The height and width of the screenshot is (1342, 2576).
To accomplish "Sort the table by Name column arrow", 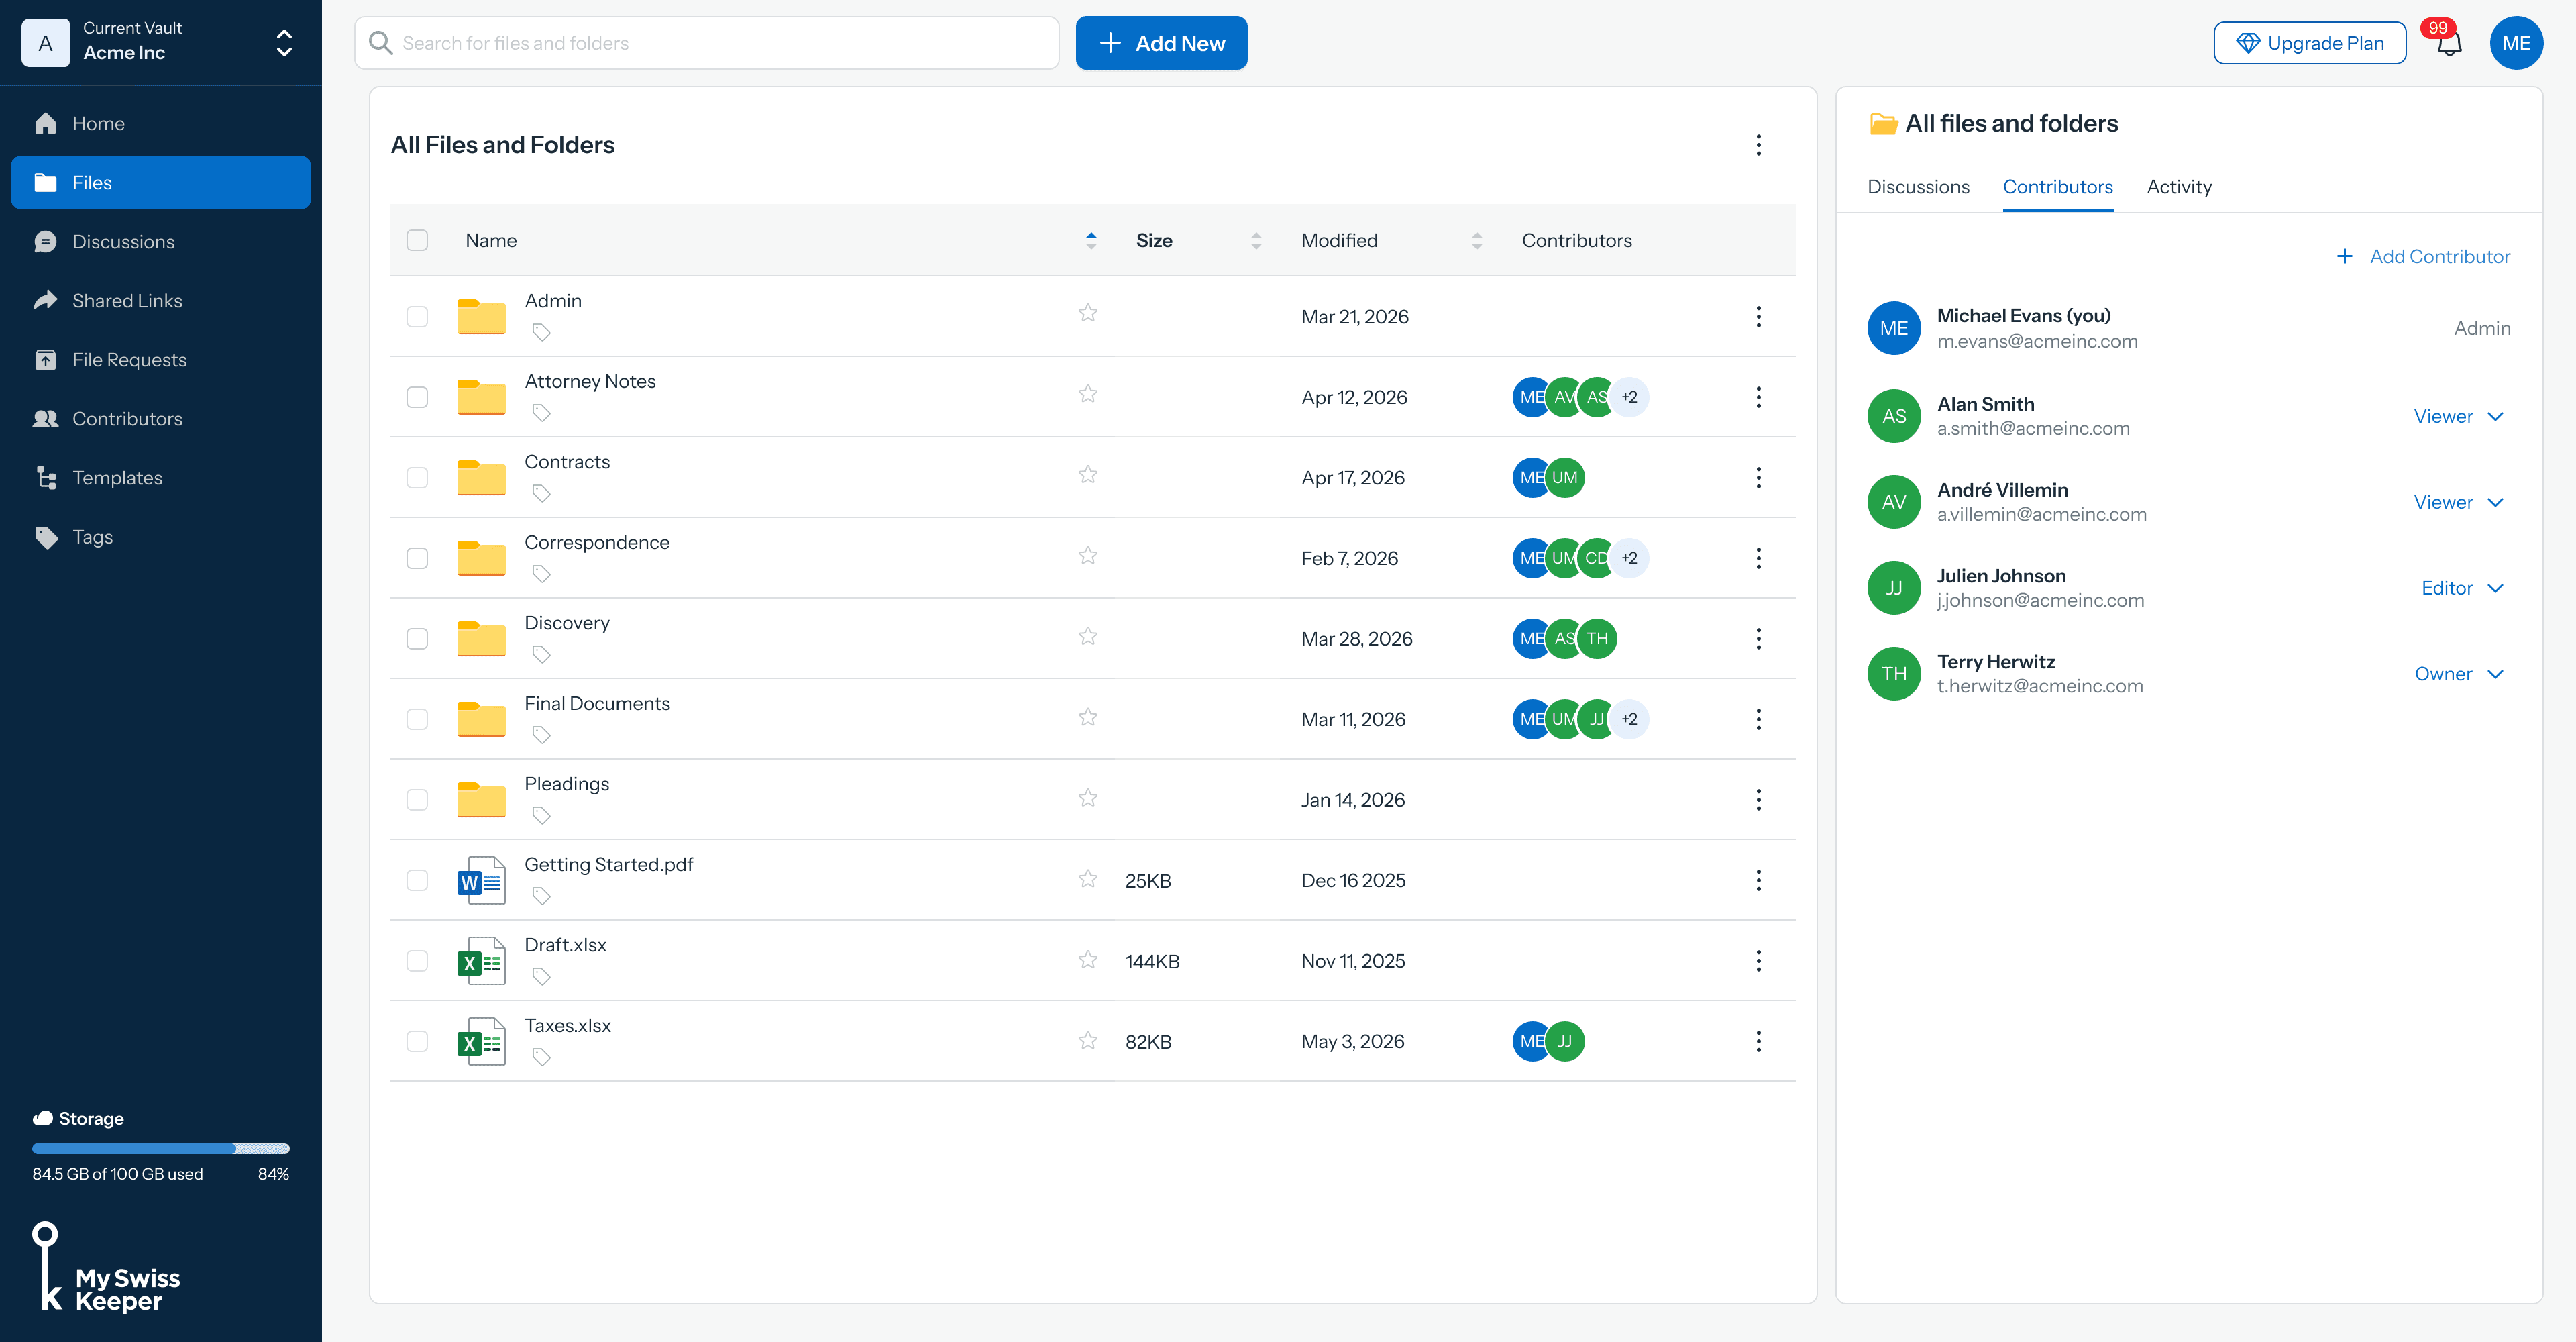I will (1090, 240).
